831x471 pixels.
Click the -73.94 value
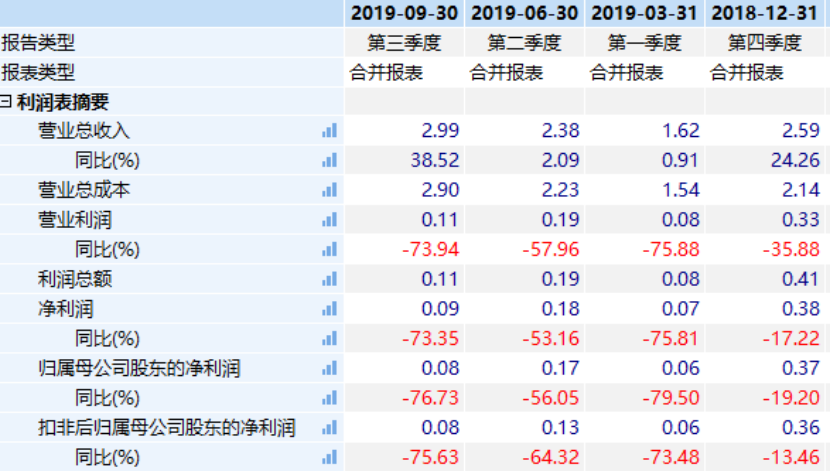point(431,249)
